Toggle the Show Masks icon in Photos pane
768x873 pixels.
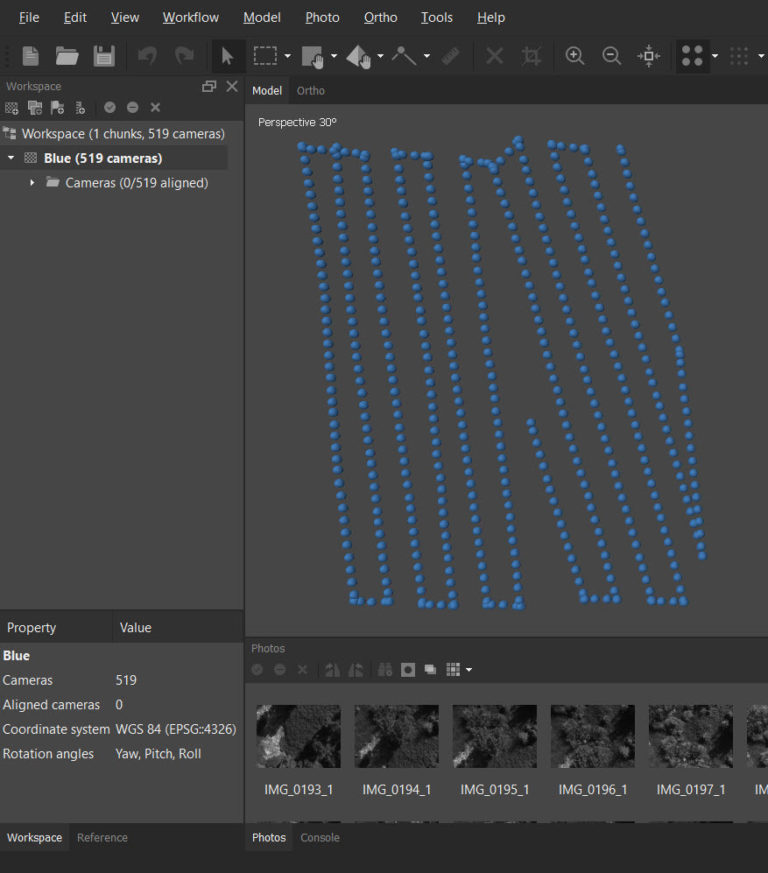408,669
